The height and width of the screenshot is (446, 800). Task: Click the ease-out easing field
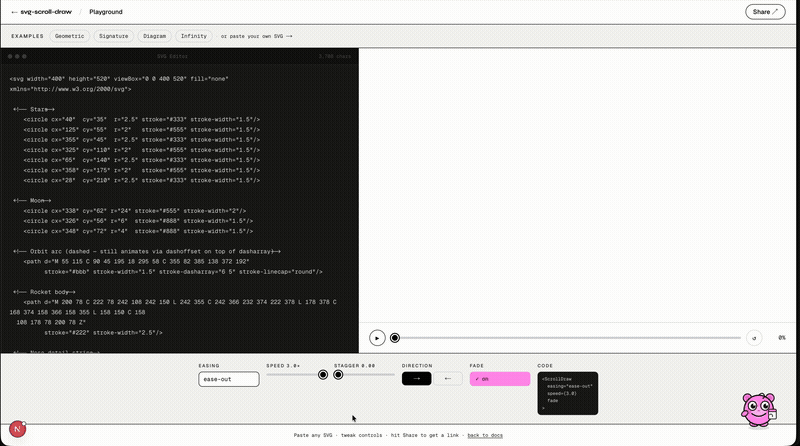click(229, 379)
